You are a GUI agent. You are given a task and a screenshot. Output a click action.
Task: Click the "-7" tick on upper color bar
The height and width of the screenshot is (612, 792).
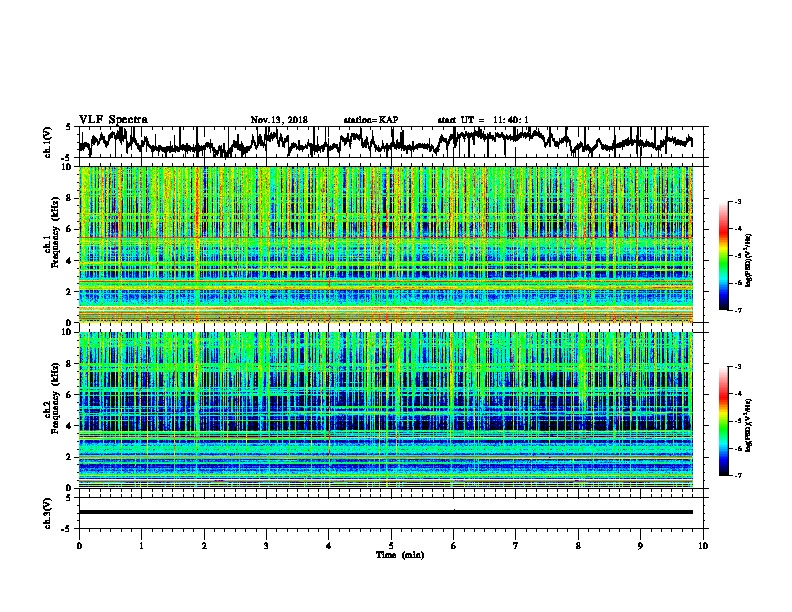click(738, 310)
